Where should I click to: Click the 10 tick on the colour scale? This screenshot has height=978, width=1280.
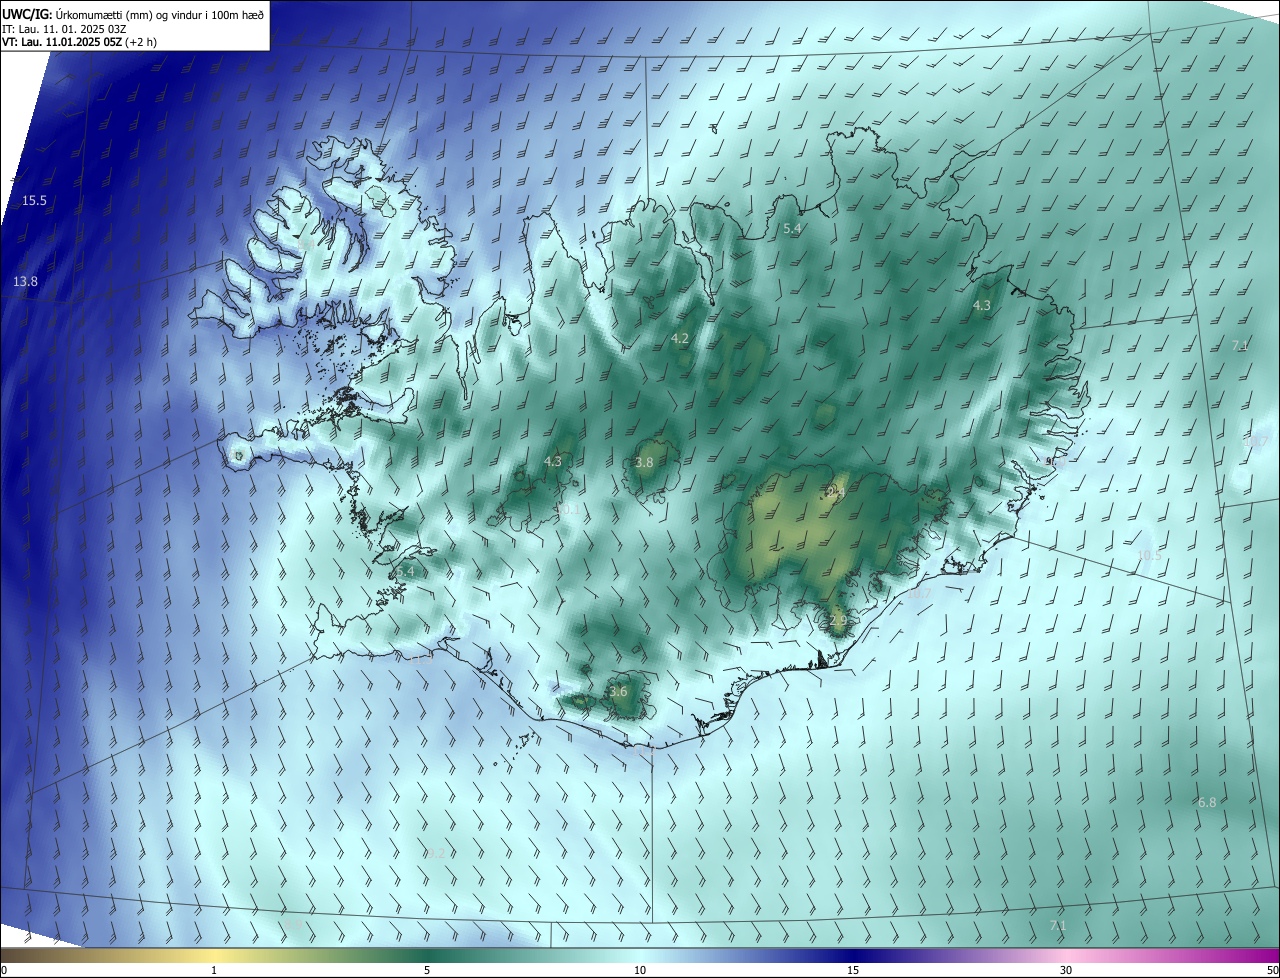click(640, 970)
